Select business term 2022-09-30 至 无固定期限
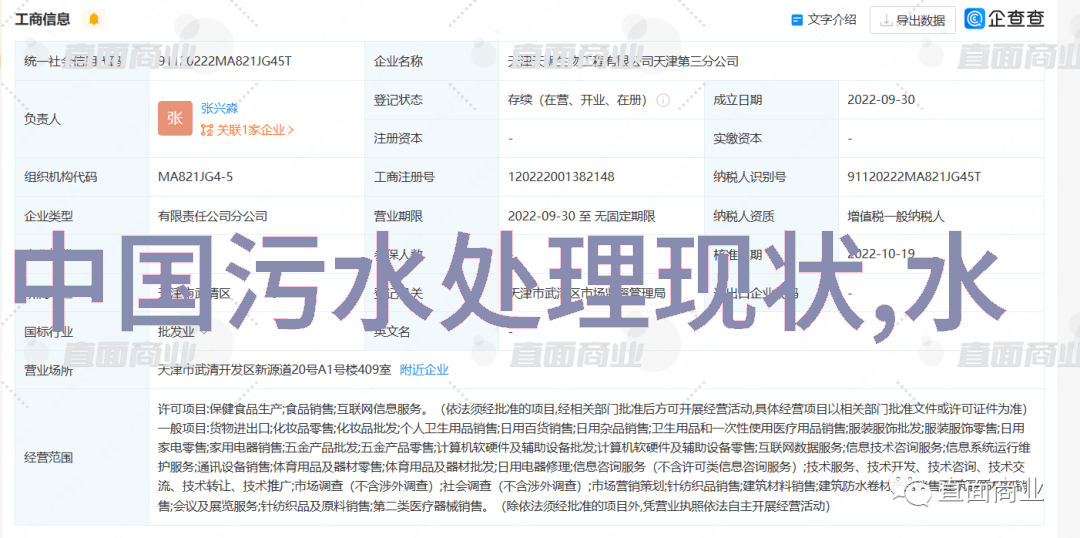This screenshot has width=1080, height=538. pyautogui.click(x=581, y=216)
